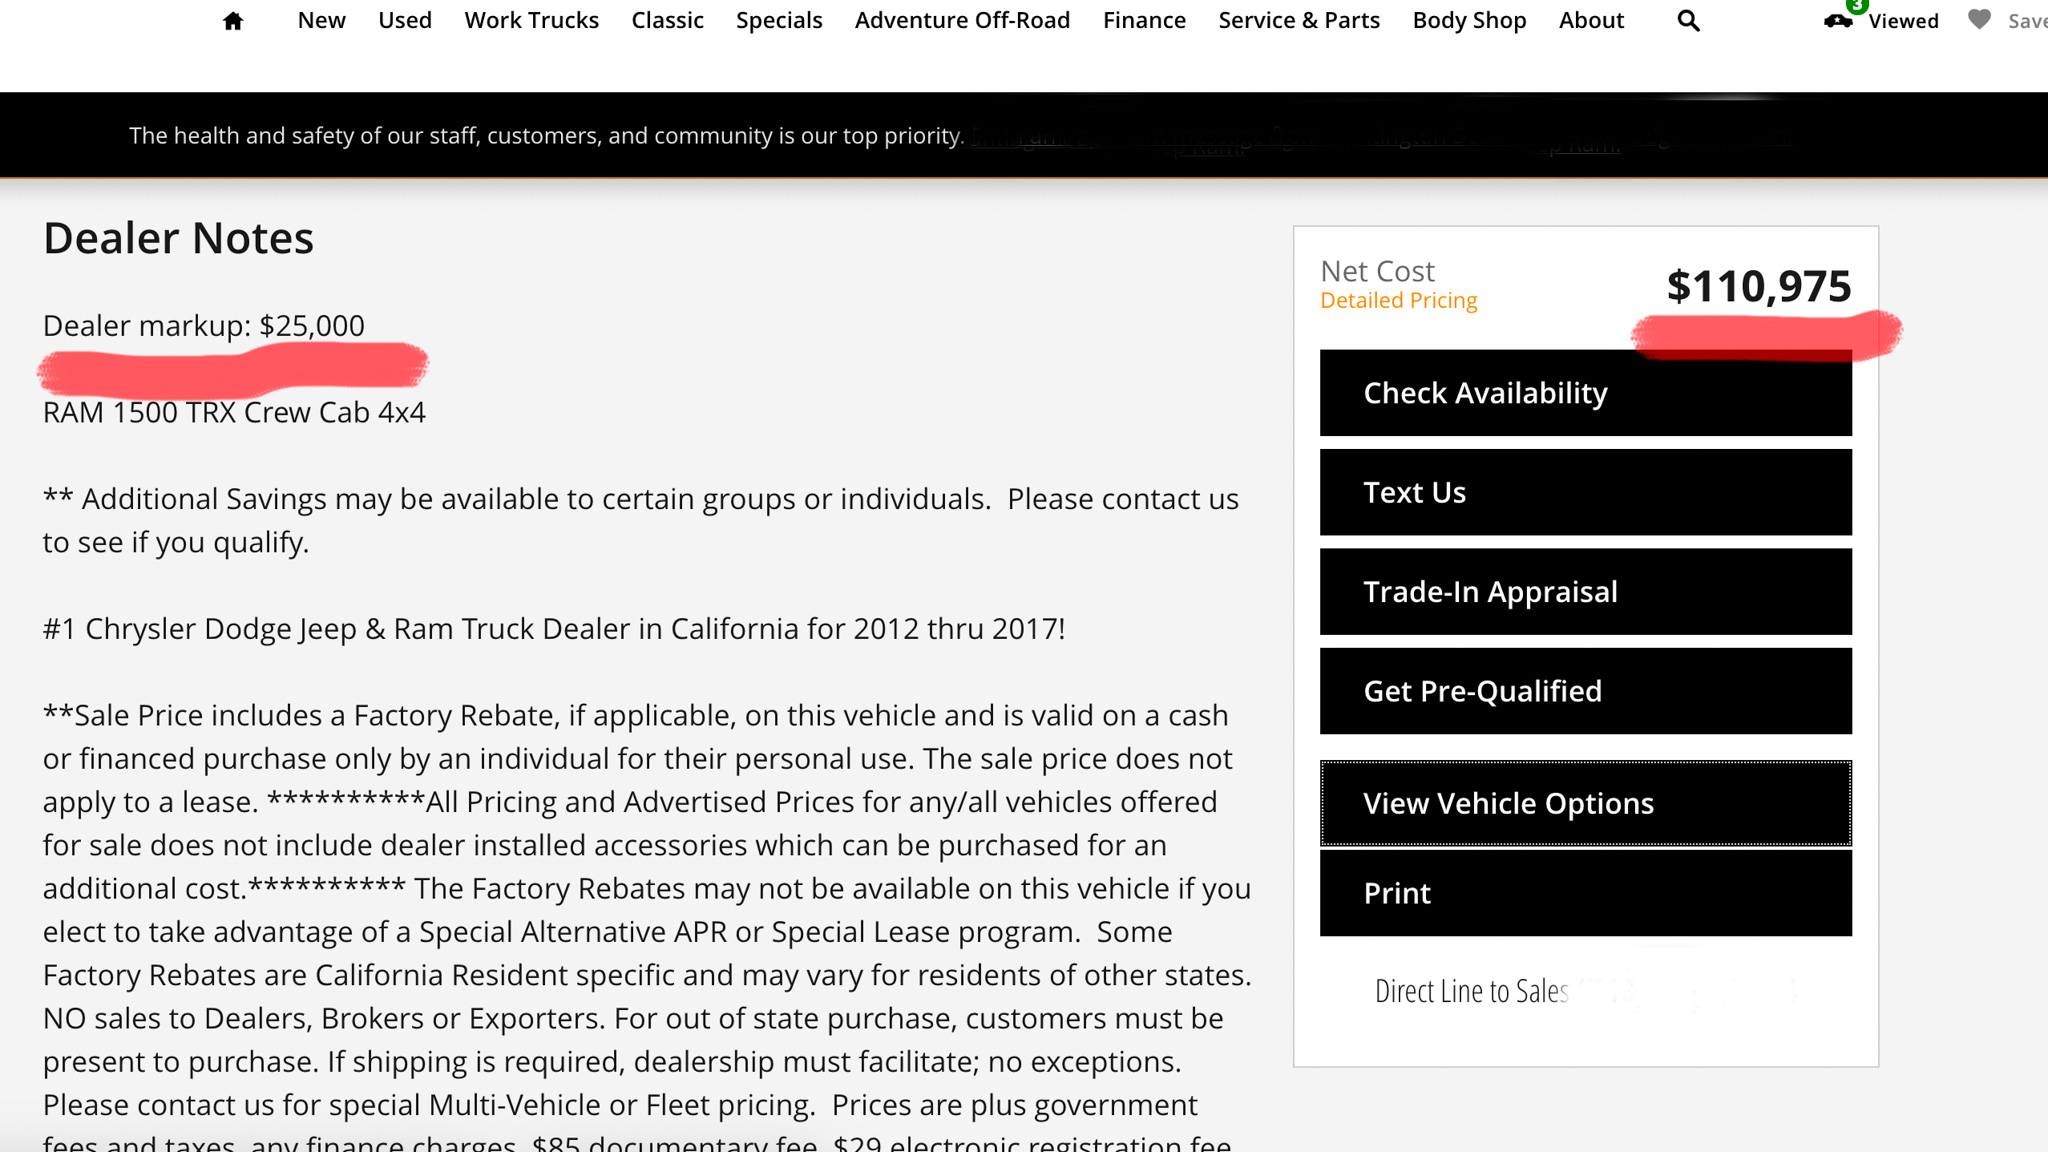This screenshot has height=1152, width=2048.
Task: Click the View Vehicle Options button
Action: tap(1585, 804)
